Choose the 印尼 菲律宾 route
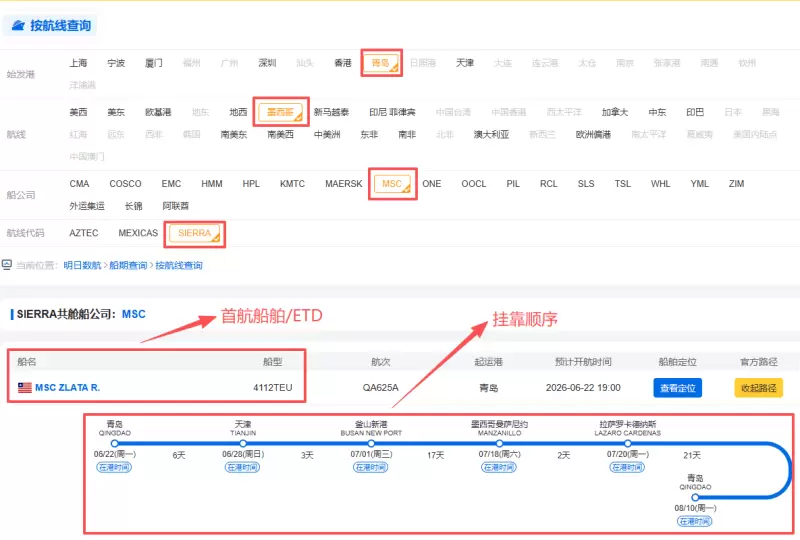800x540 pixels. (x=392, y=112)
